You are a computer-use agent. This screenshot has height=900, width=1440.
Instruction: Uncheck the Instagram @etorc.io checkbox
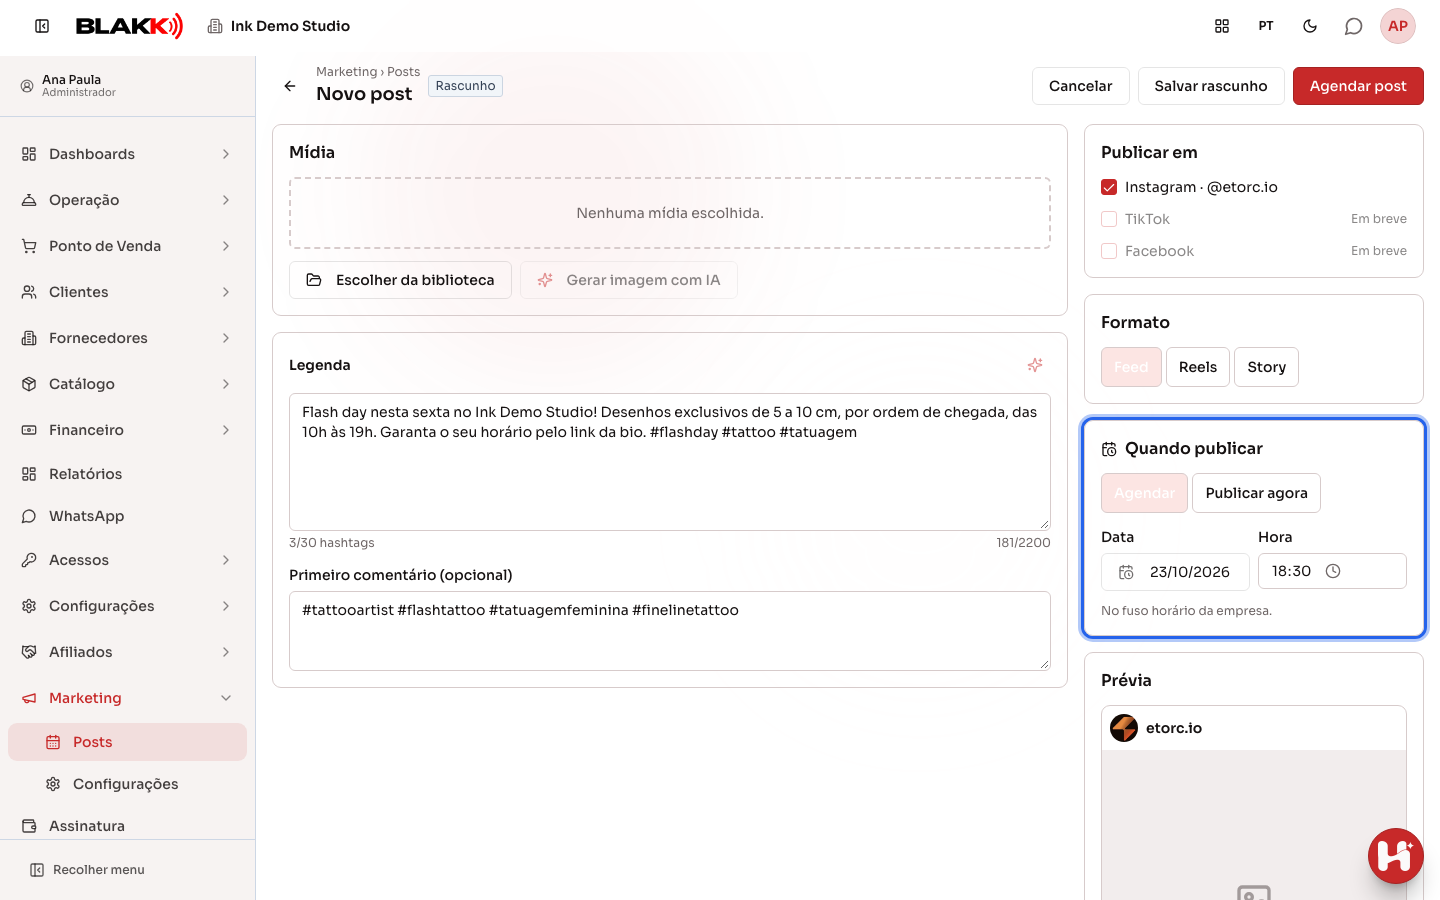1109,187
